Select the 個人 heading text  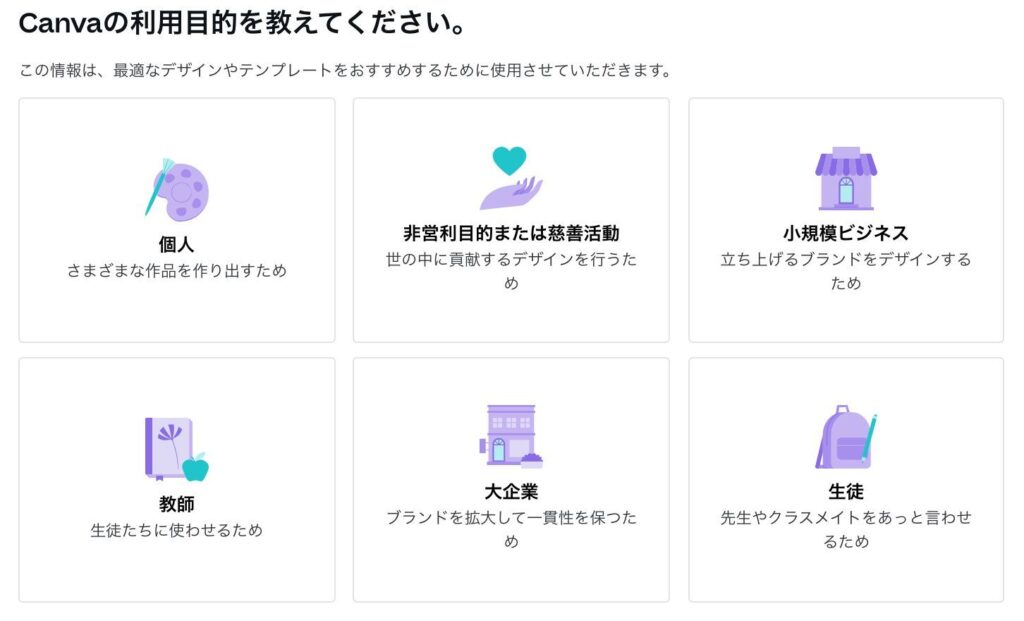[x=176, y=244]
